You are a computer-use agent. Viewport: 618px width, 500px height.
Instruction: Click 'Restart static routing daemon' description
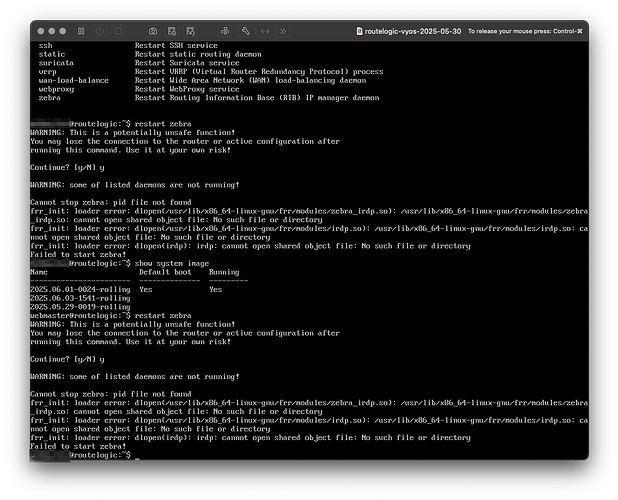(198, 54)
